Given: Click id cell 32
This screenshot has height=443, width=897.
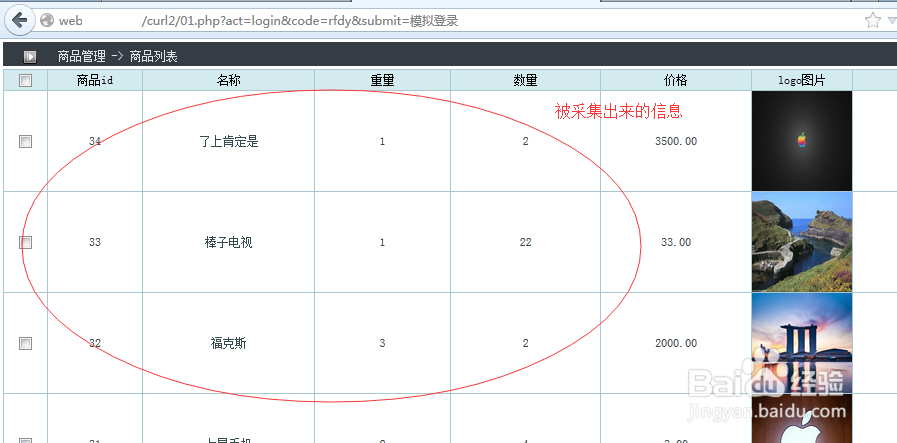Looking at the screenshot, I should click(x=95, y=343).
